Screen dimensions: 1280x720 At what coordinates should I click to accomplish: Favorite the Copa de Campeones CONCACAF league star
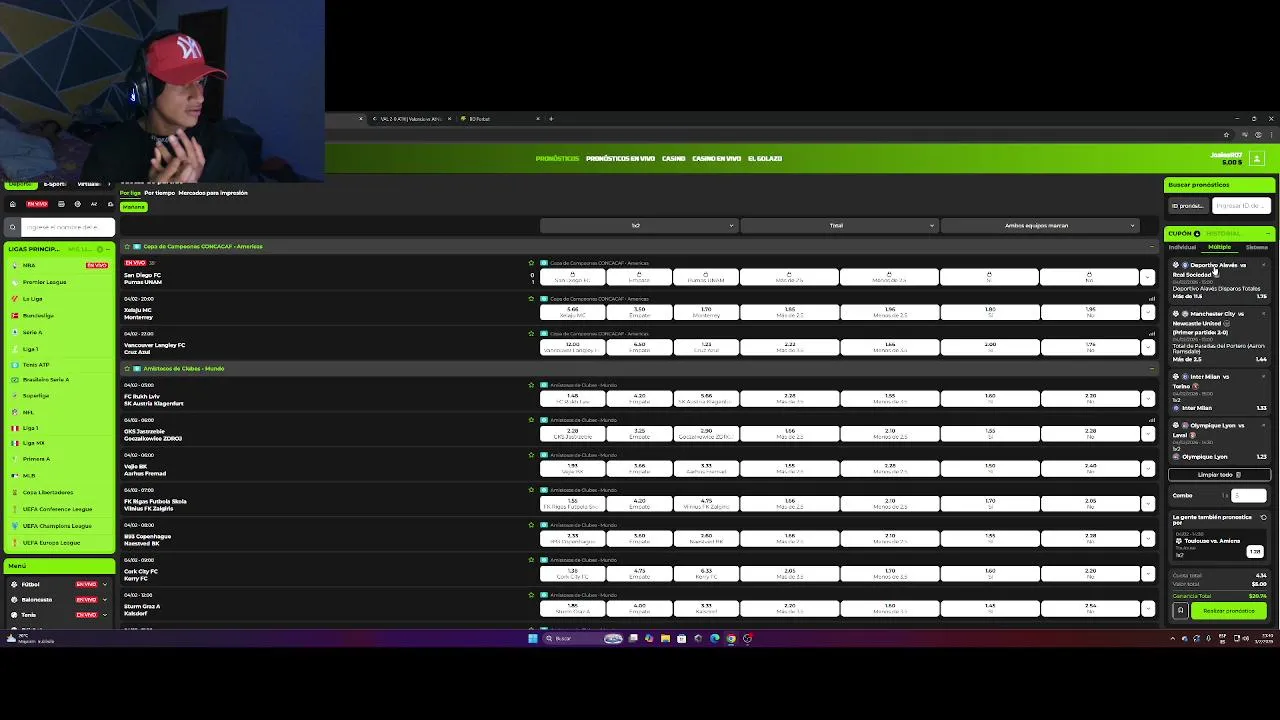tap(127, 246)
